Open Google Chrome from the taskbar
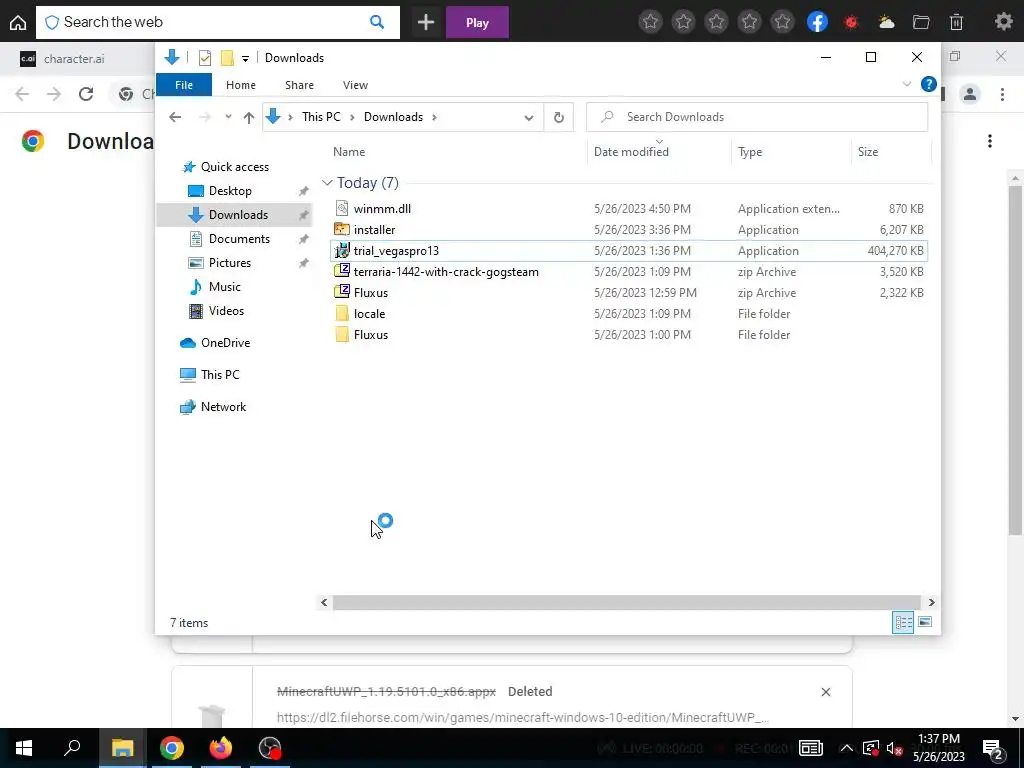Image resolution: width=1024 pixels, height=768 pixels. coord(172,748)
